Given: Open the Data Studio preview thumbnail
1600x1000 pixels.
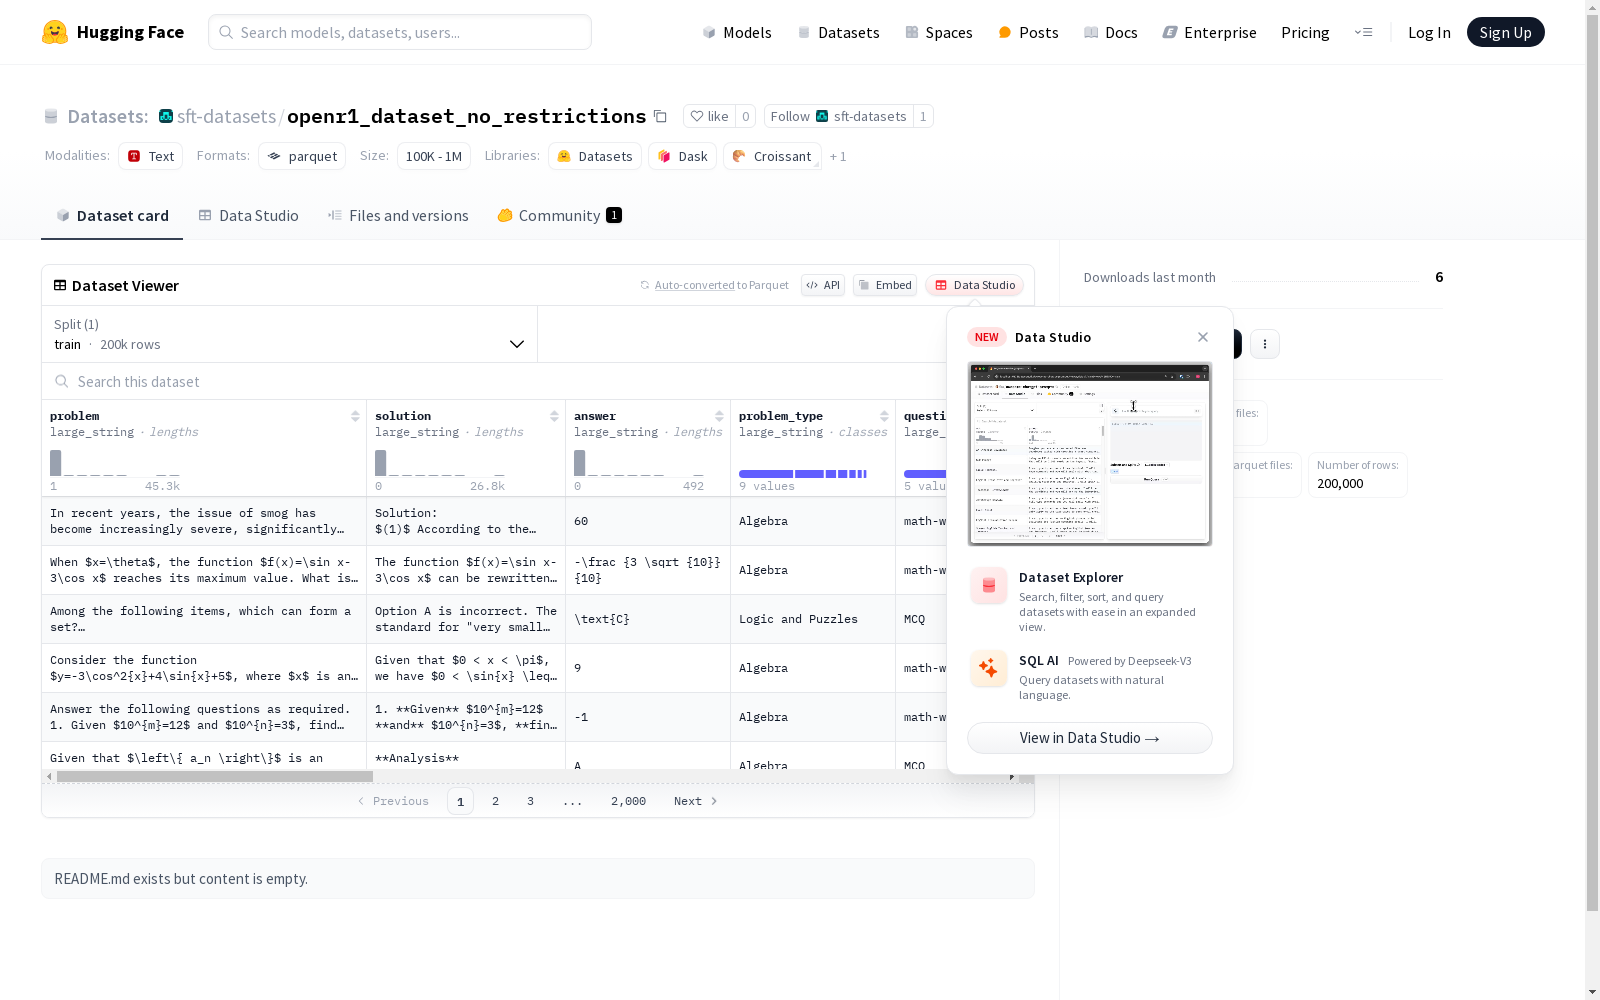Looking at the screenshot, I should (1090, 454).
